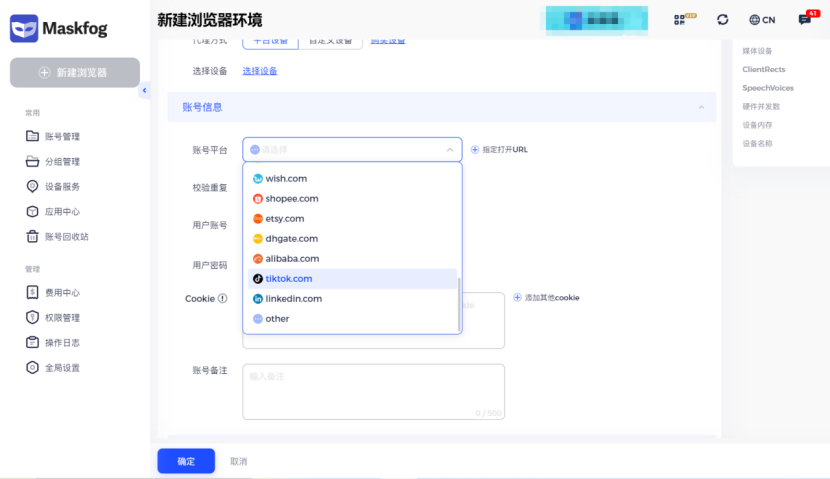Image resolution: width=830 pixels, height=479 pixels.
Task: Collapse the 账号信息 section chevron
Action: point(701,107)
